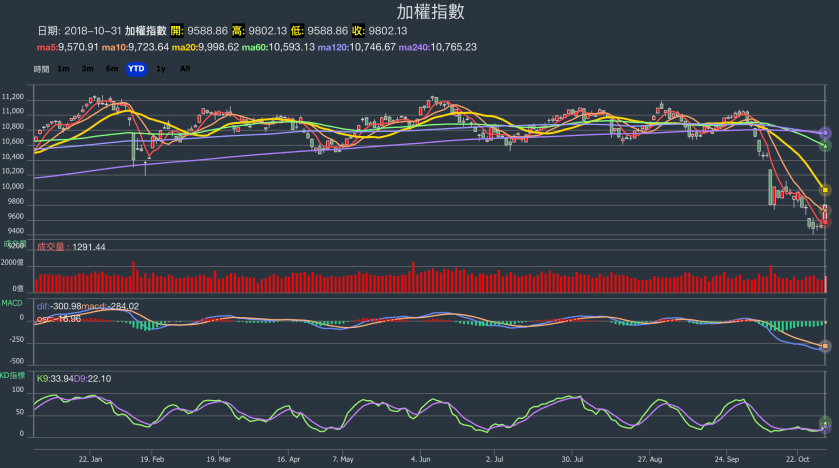Click the orange ma10 legend label
The image size is (839, 468).
pyautogui.click(x=135, y=47)
